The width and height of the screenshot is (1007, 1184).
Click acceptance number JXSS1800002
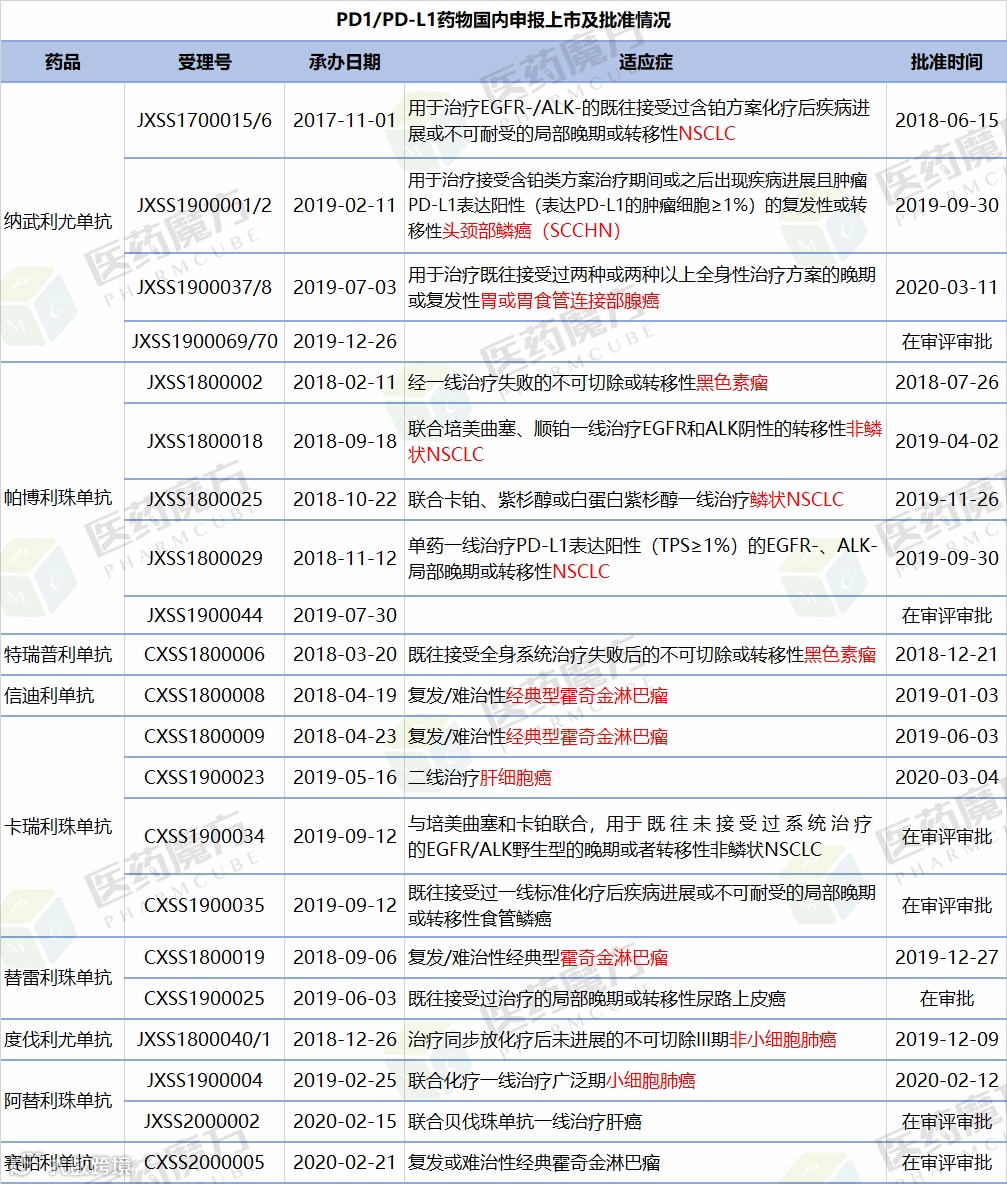(x=205, y=382)
